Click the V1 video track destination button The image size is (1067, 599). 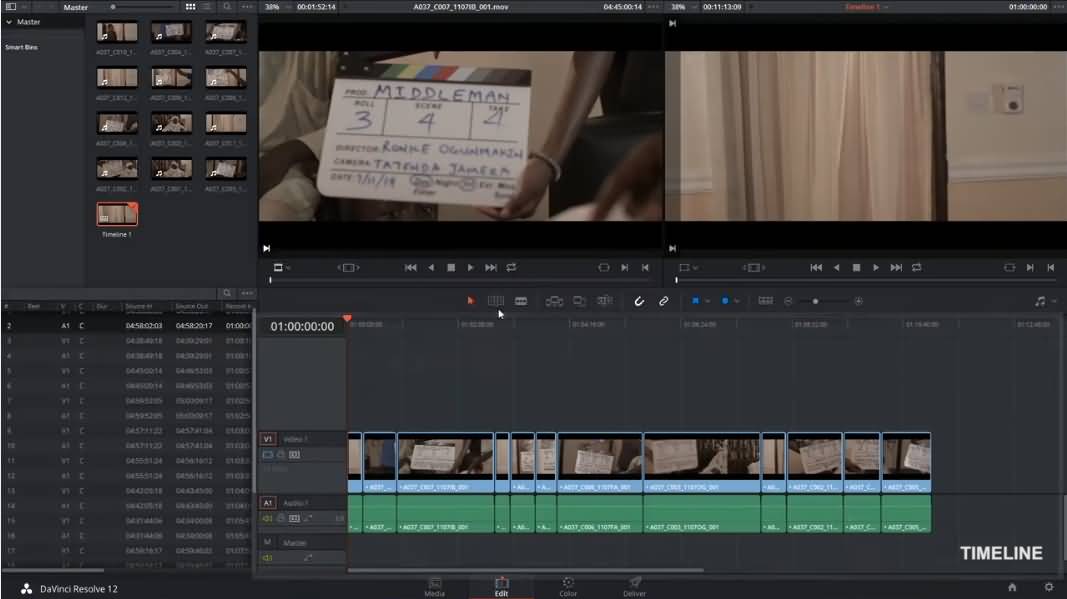click(267, 439)
